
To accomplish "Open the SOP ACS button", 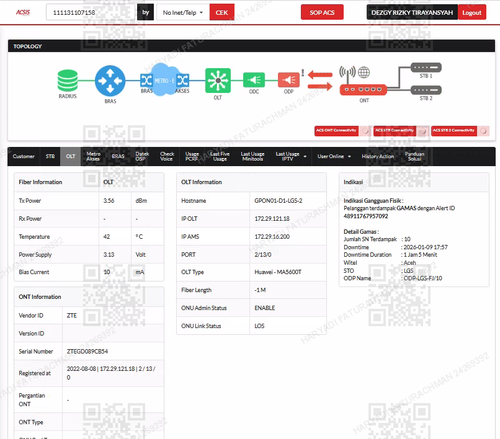I will click(322, 12).
